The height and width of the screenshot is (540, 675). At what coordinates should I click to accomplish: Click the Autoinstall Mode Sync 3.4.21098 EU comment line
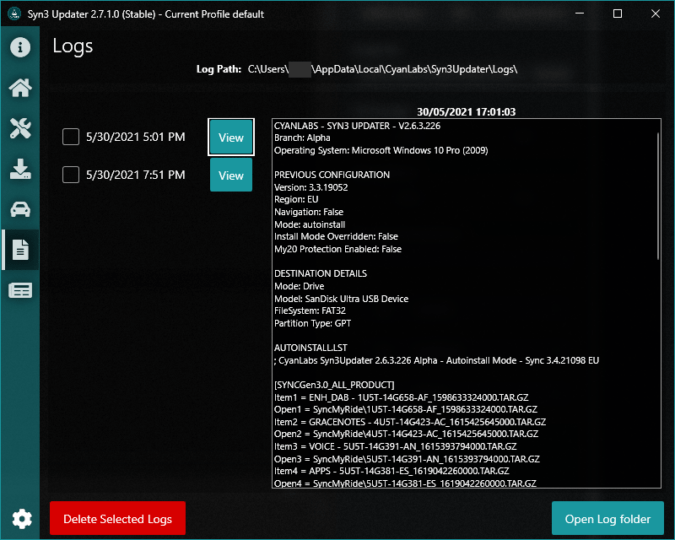[x=437, y=360]
